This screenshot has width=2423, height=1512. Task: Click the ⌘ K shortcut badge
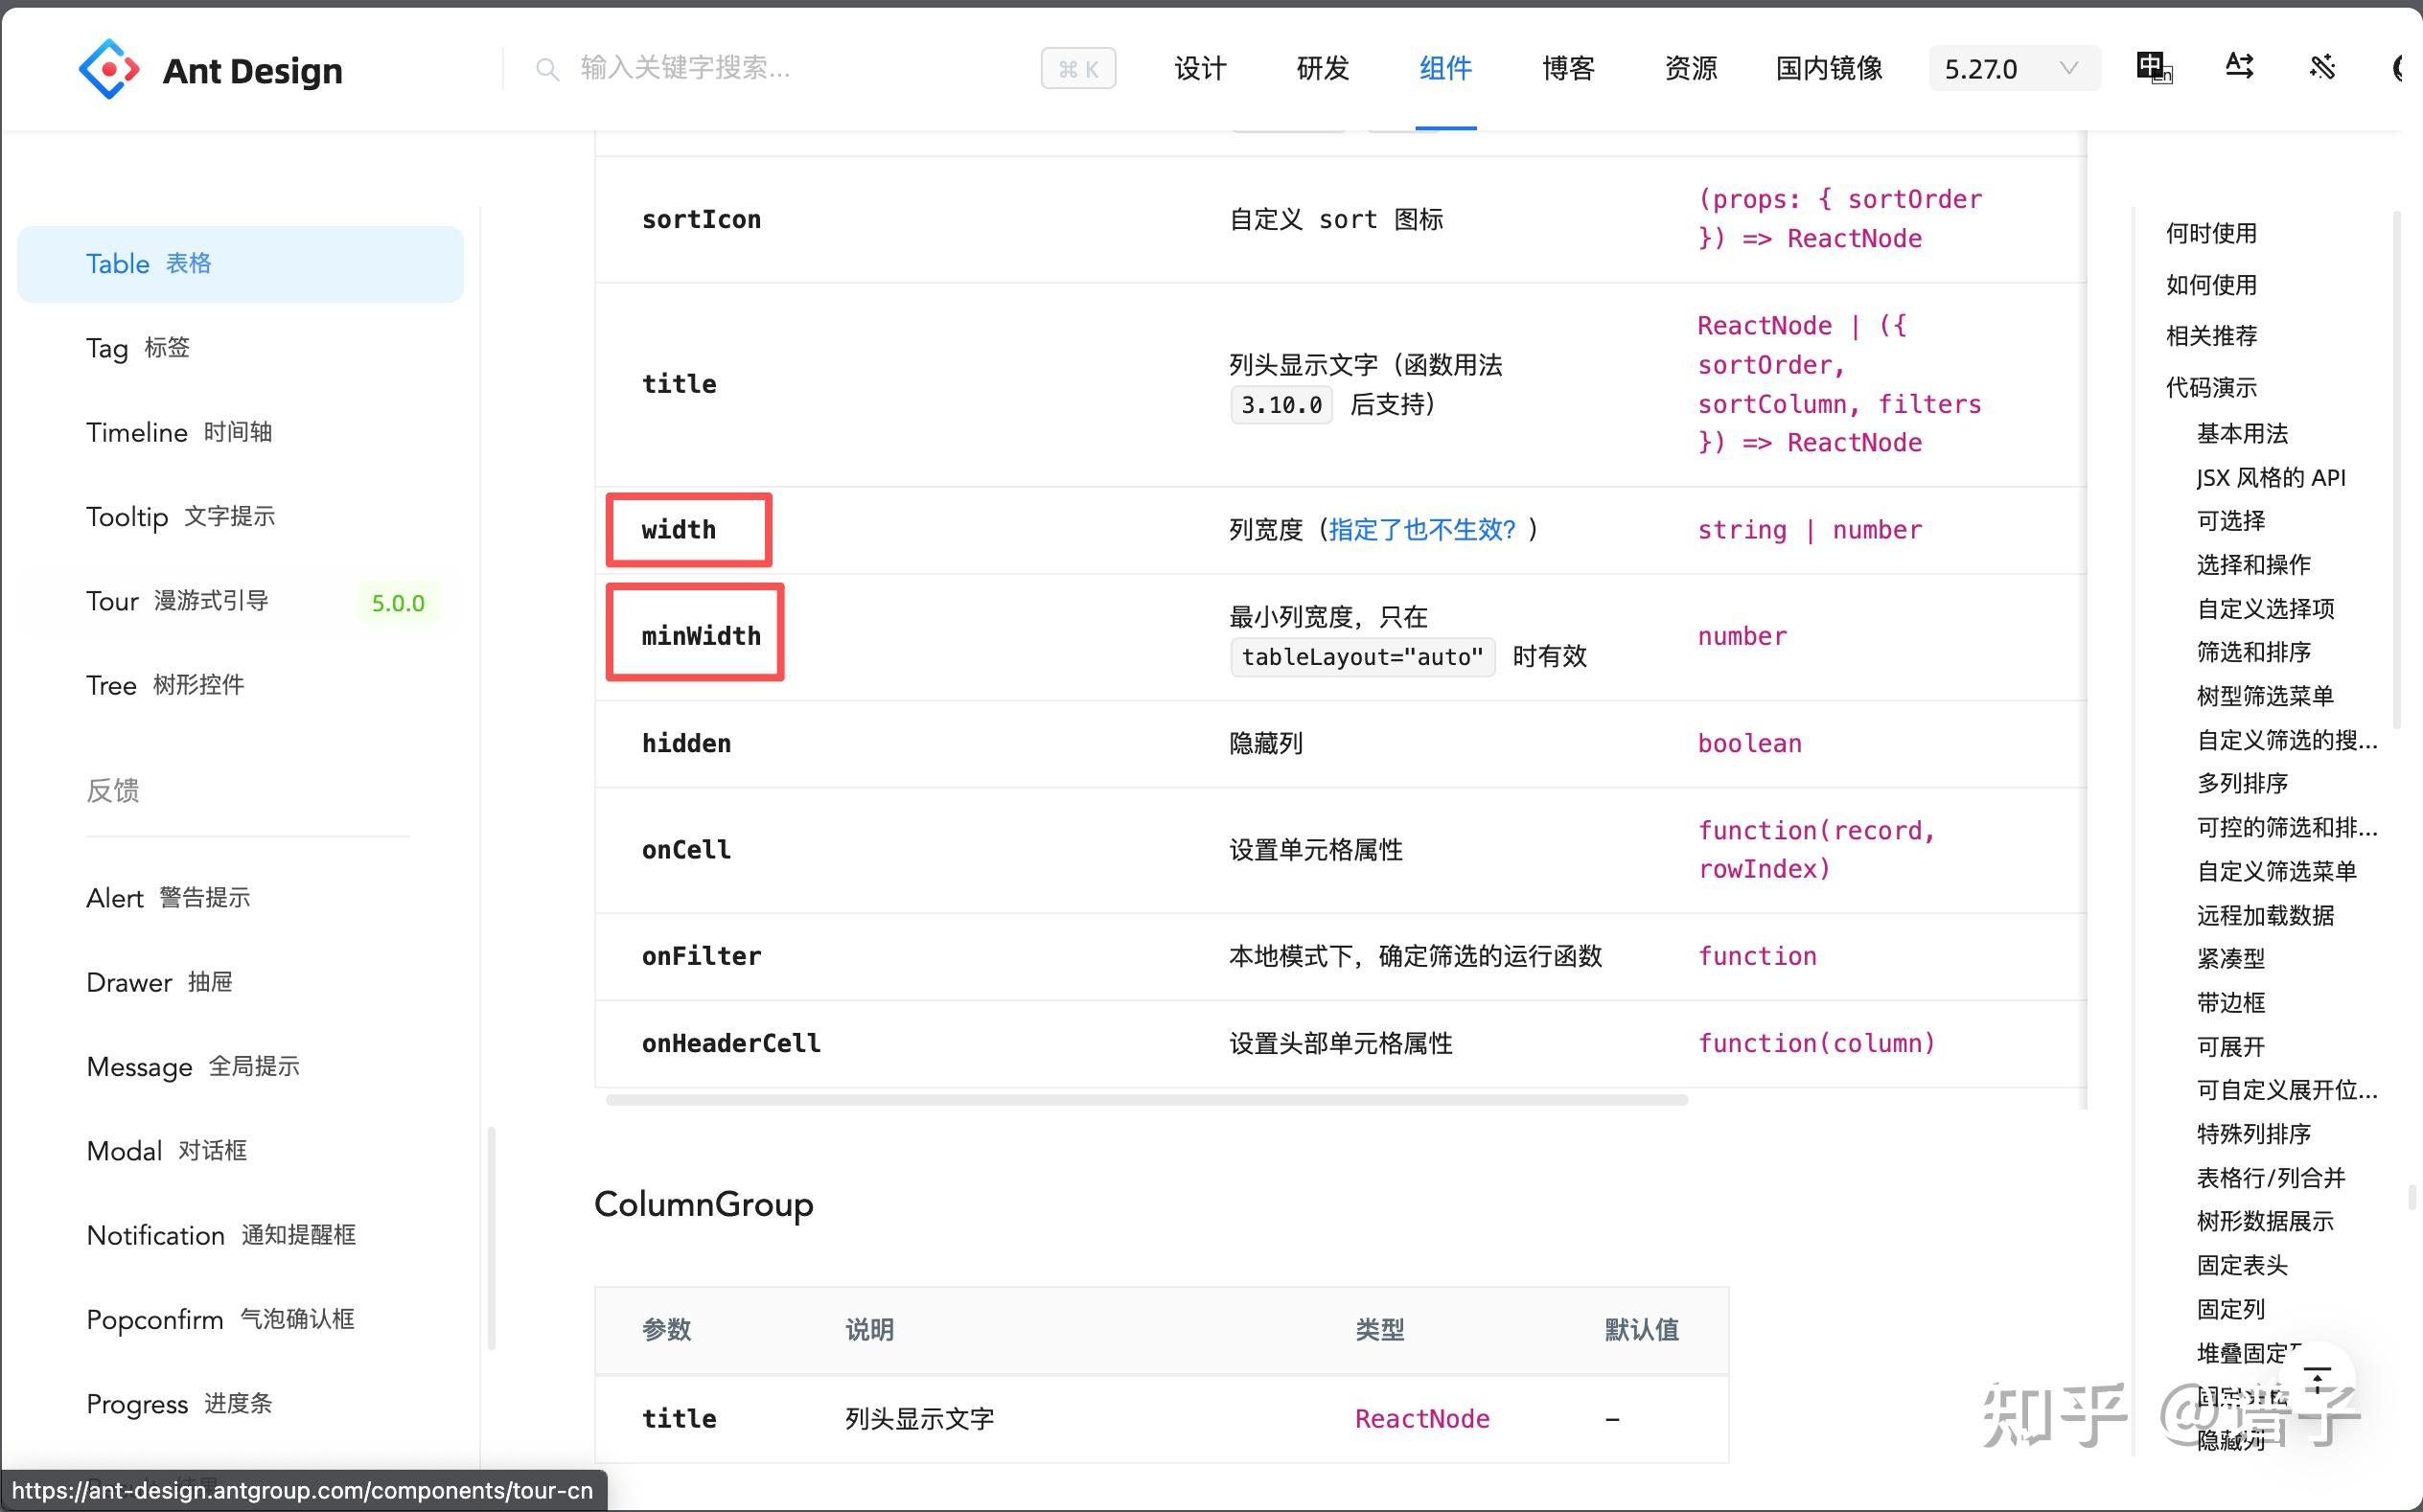click(x=1078, y=68)
